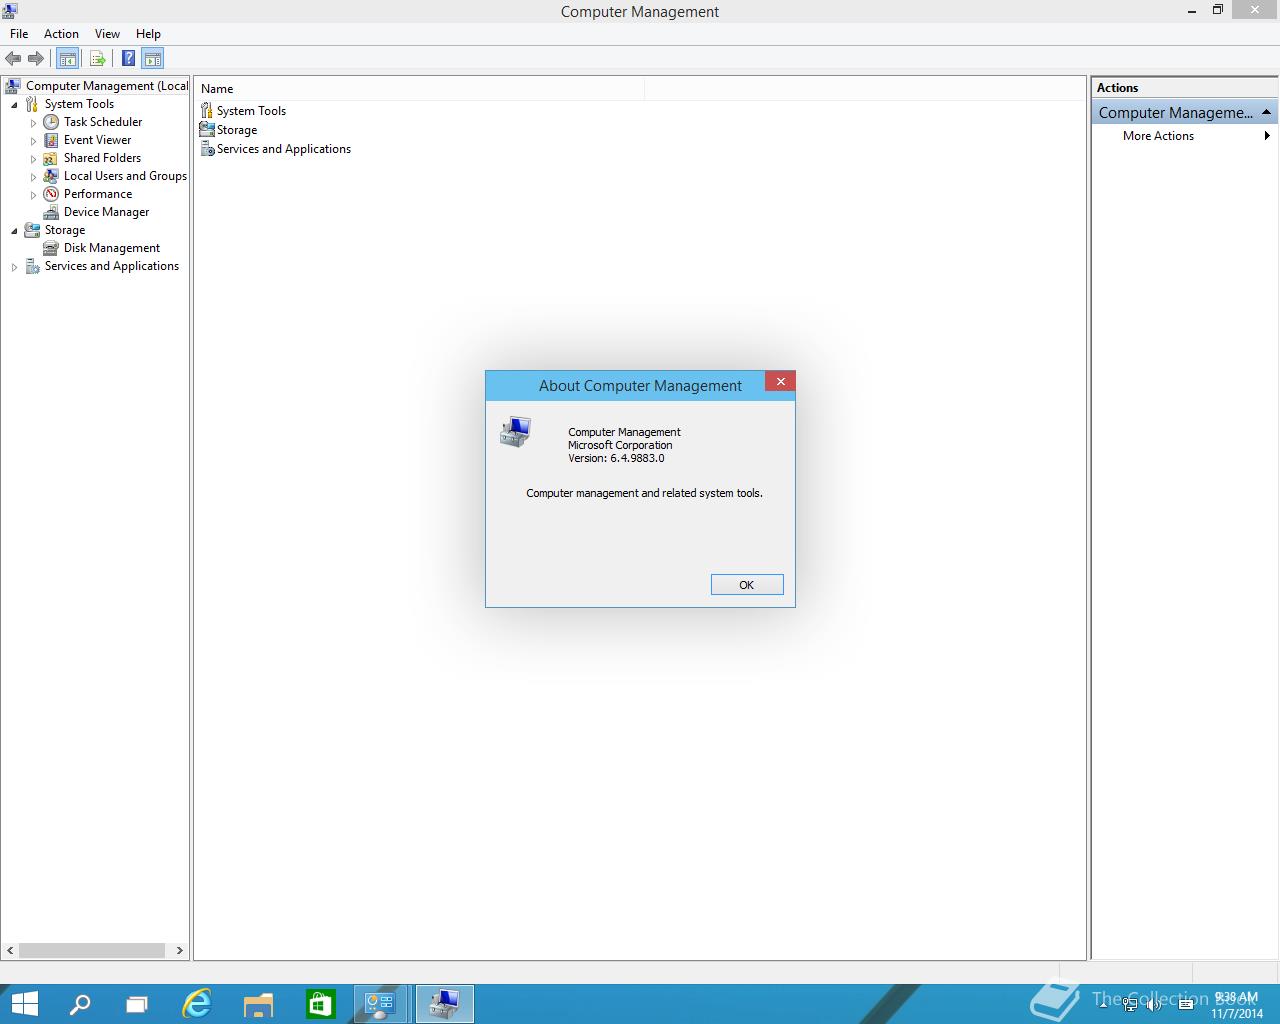1280x1024 pixels.
Task: Click the Control Panel taskbar icon
Action: [381, 1003]
